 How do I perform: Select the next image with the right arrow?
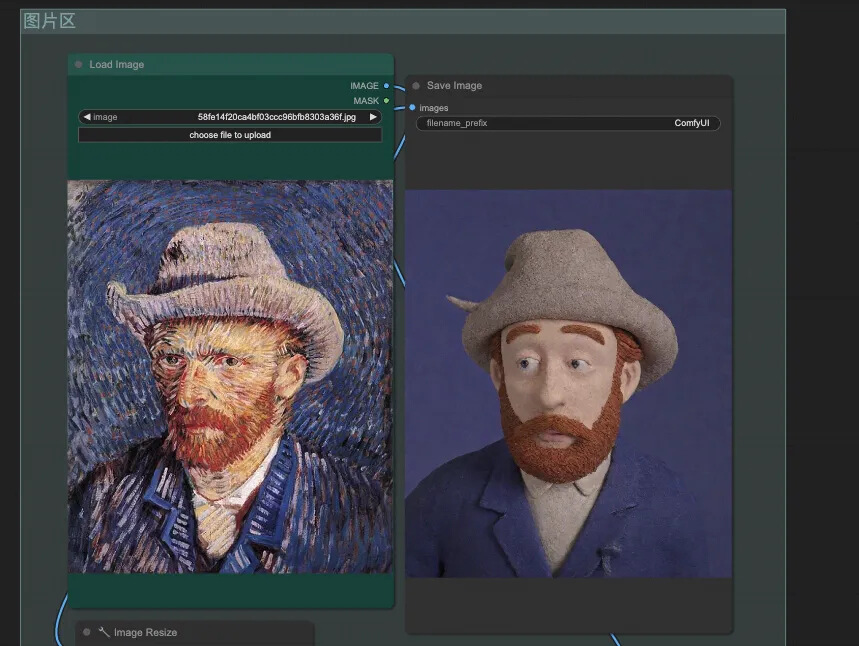tap(373, 117)
